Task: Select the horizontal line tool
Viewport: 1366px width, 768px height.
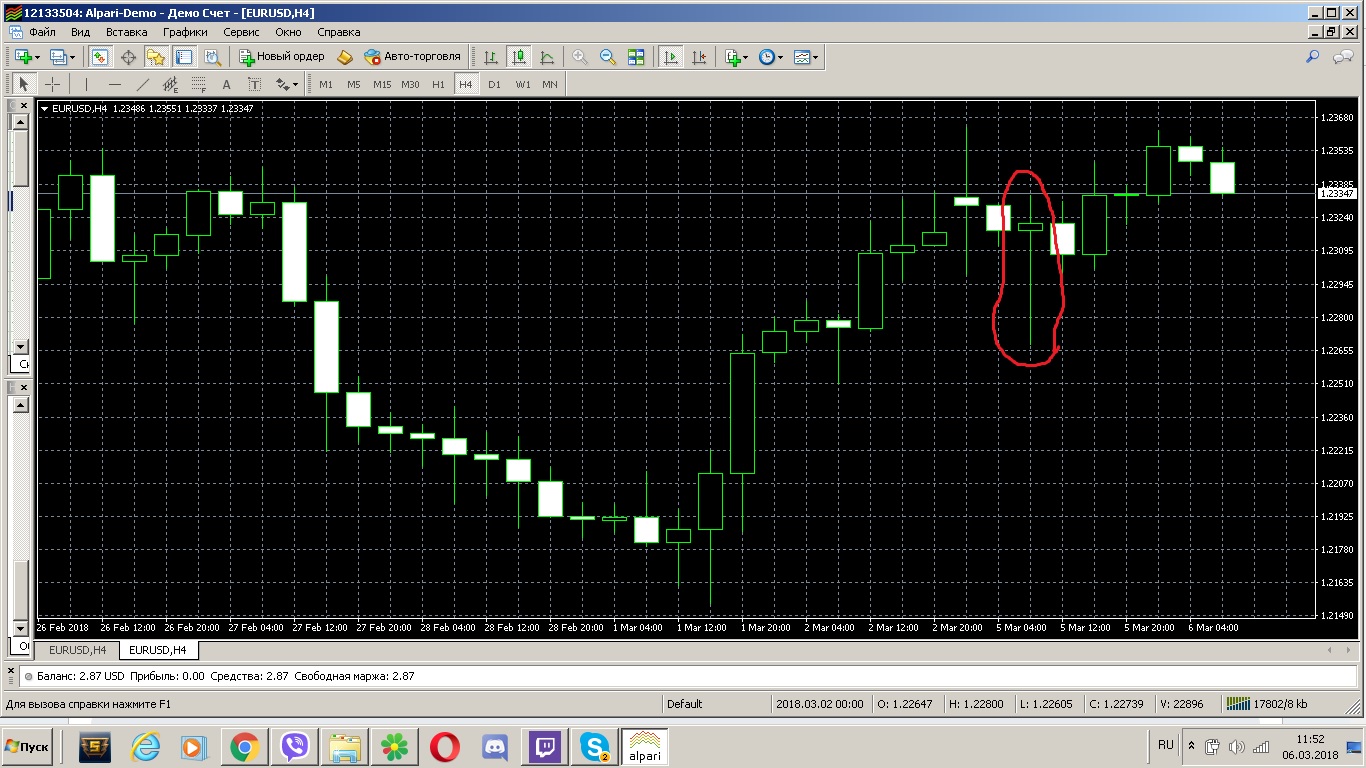Action: point(114,84)
